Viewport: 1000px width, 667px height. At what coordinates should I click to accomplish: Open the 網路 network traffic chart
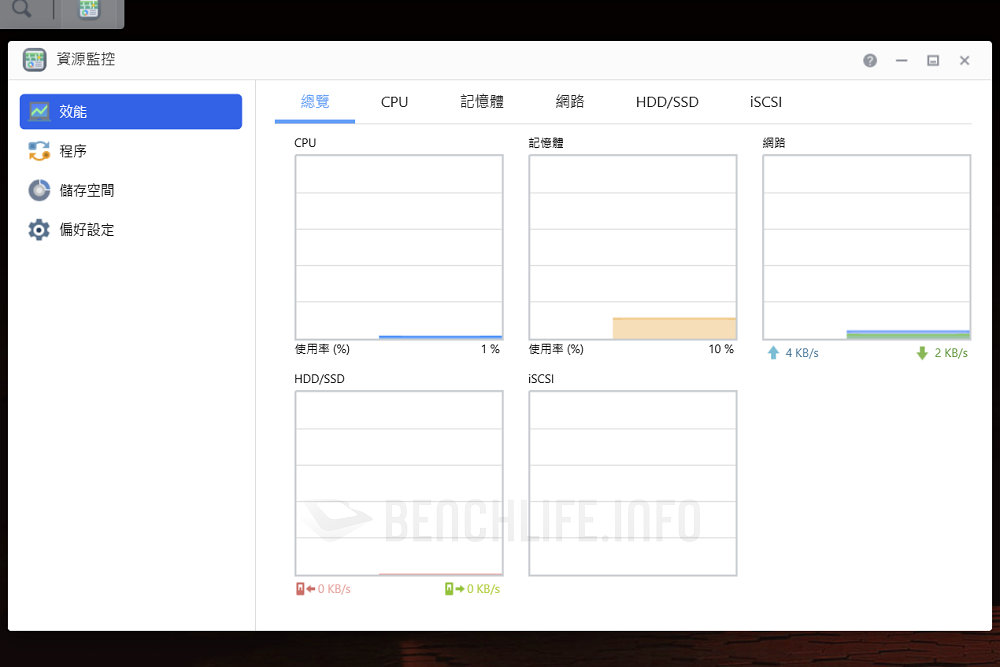coord(867,247)
